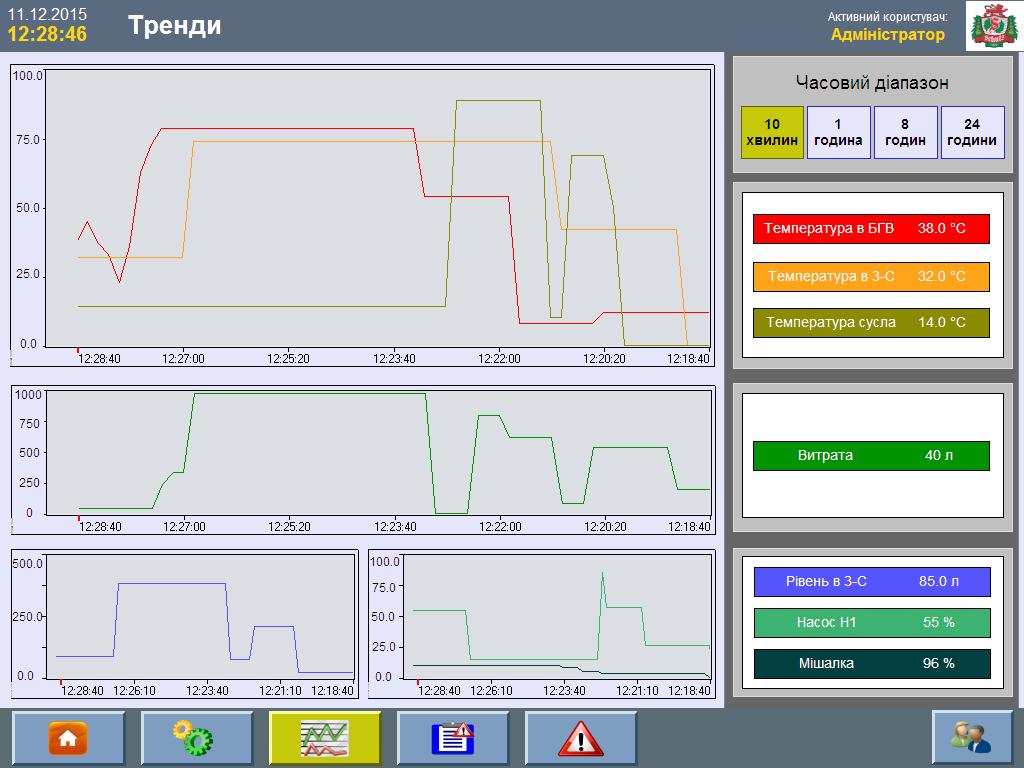Open alarms with the warning triangle icon

point(581,738)
